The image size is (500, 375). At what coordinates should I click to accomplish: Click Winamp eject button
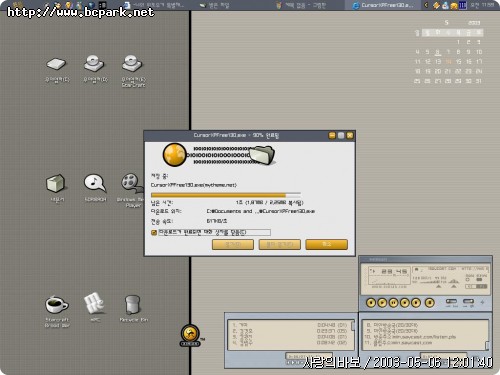pyautogui.click(x=430, y=303)
